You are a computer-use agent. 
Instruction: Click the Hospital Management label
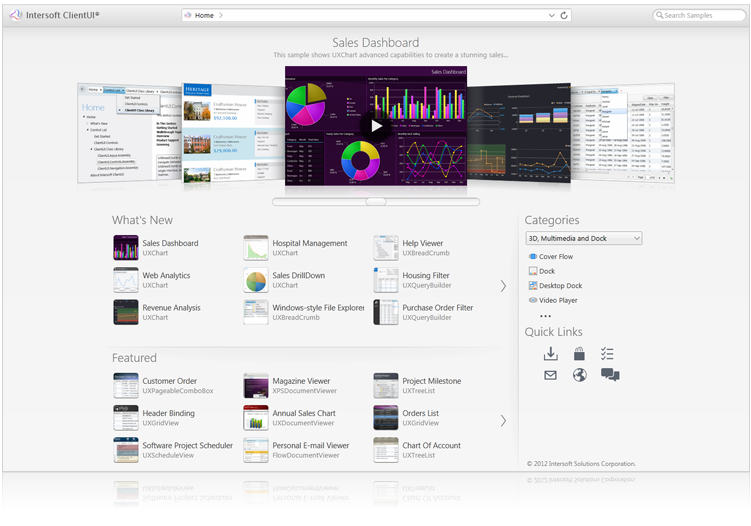click(310, 243)
